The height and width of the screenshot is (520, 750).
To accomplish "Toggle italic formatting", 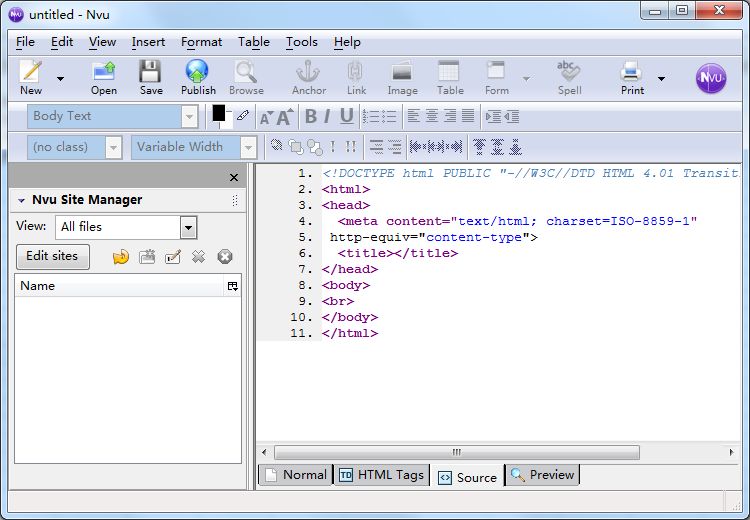I will pyautogui.click(x=327, y=116).
